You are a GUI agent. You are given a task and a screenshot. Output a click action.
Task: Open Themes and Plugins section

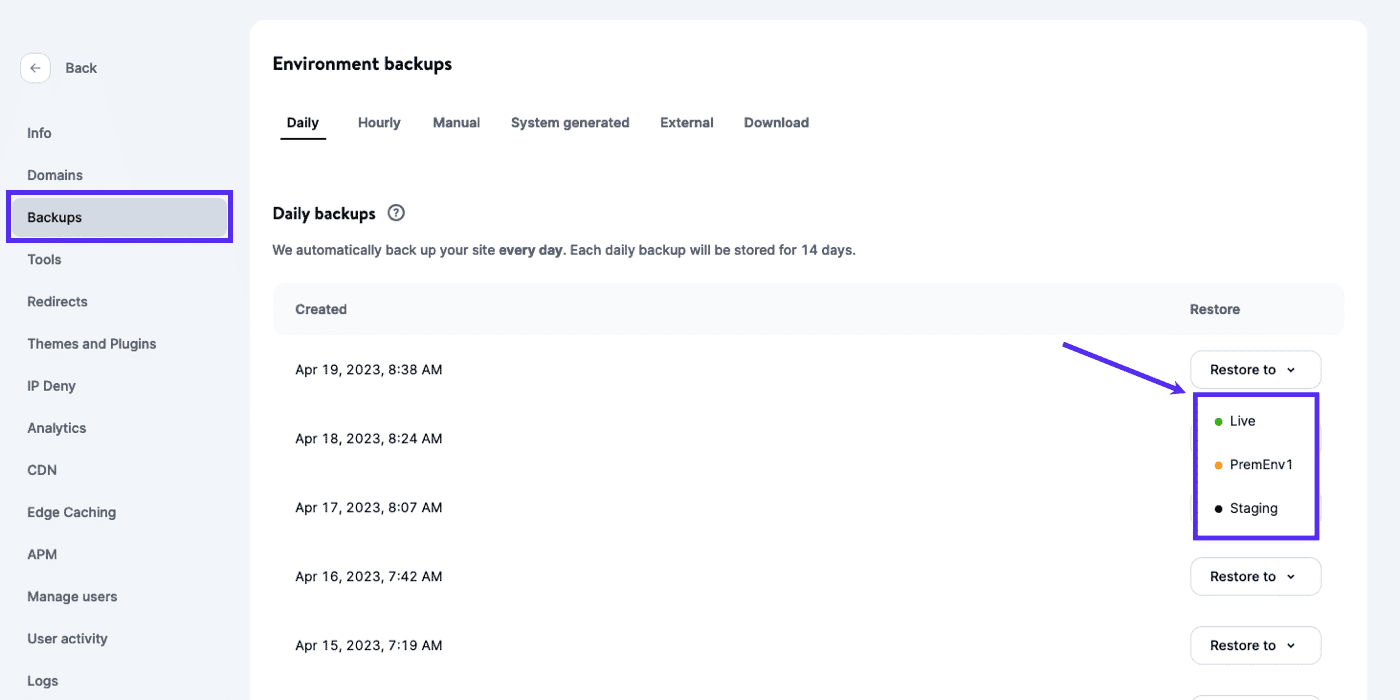[x=91, y=343]
